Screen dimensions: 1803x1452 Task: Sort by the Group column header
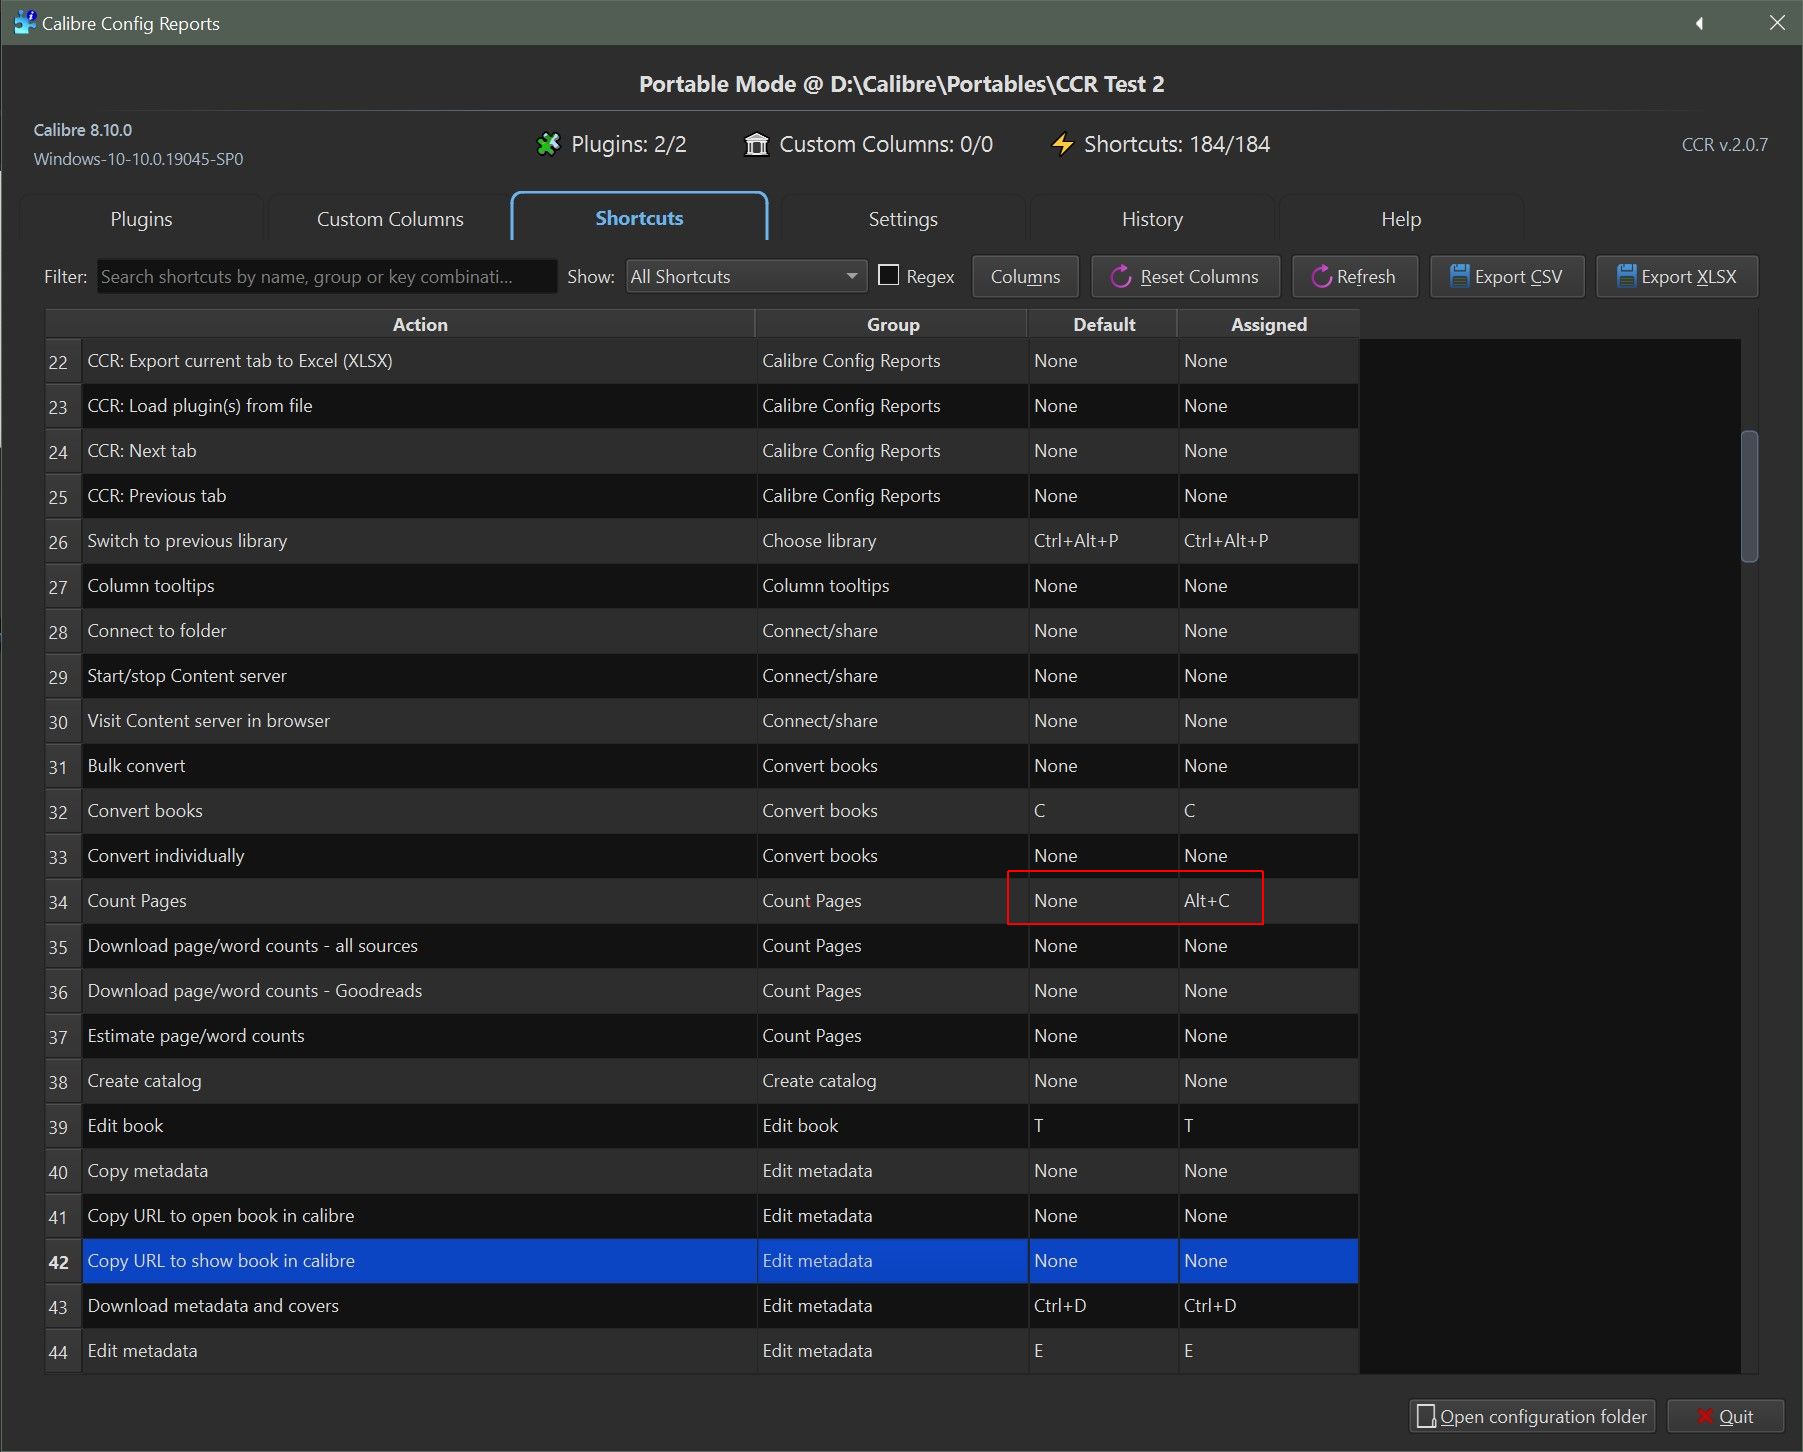point(893,324)
